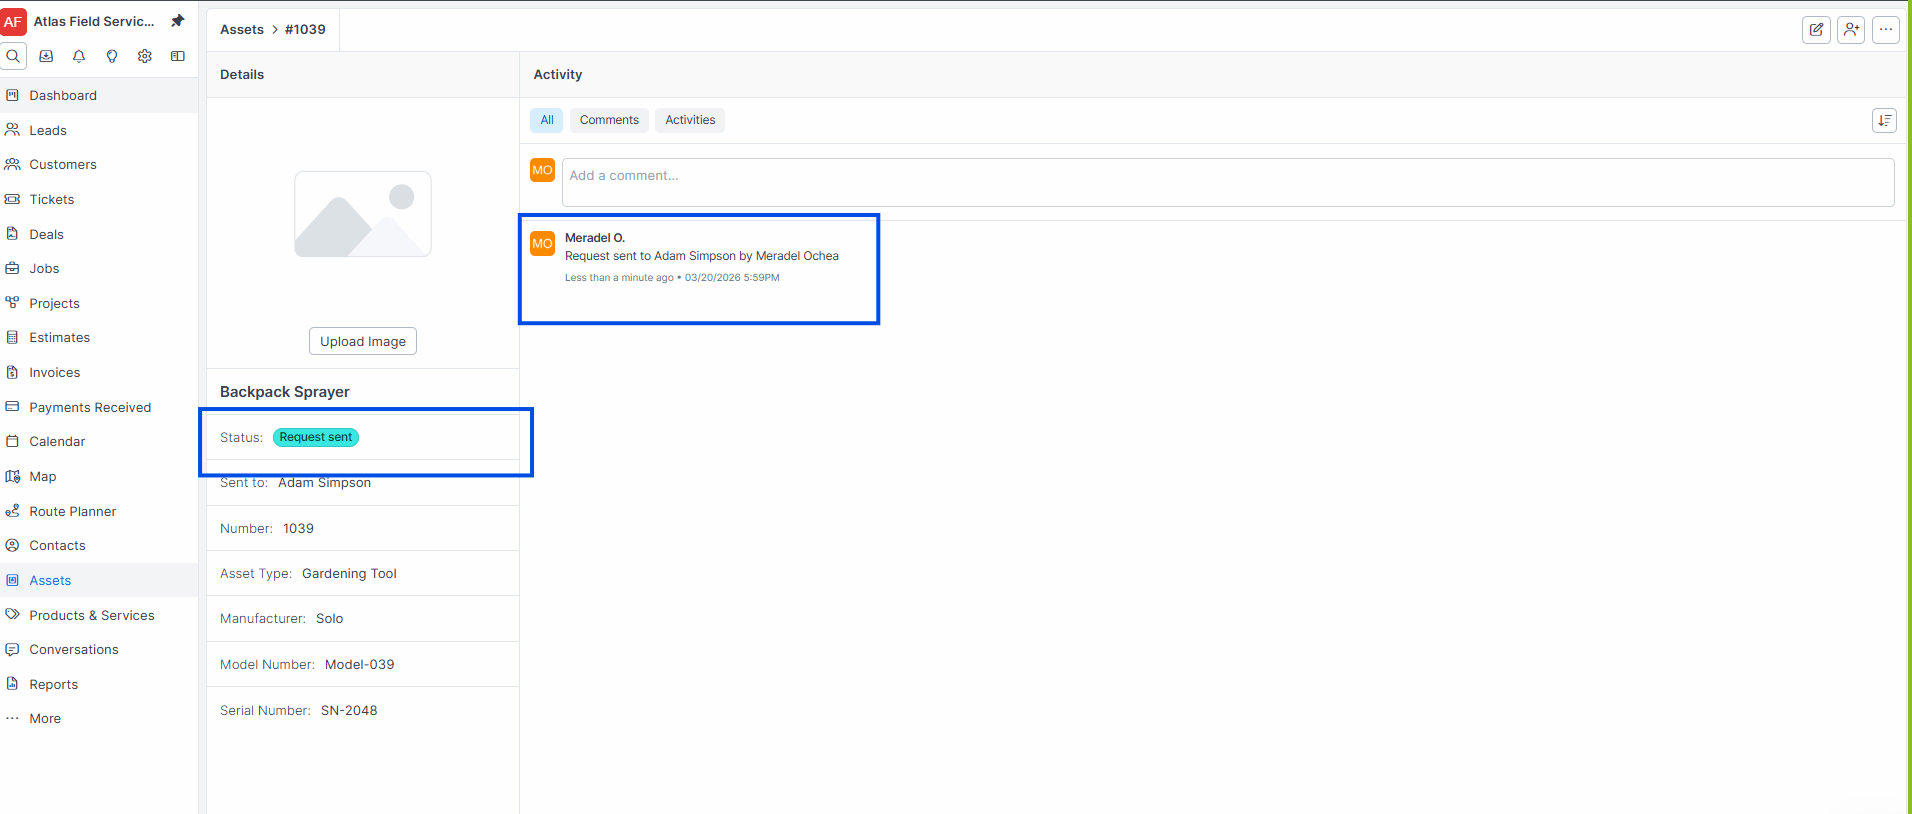This screenshot has height=814, width=1912.
Task: Click the lightbulb tips icon
Action: 112,56
